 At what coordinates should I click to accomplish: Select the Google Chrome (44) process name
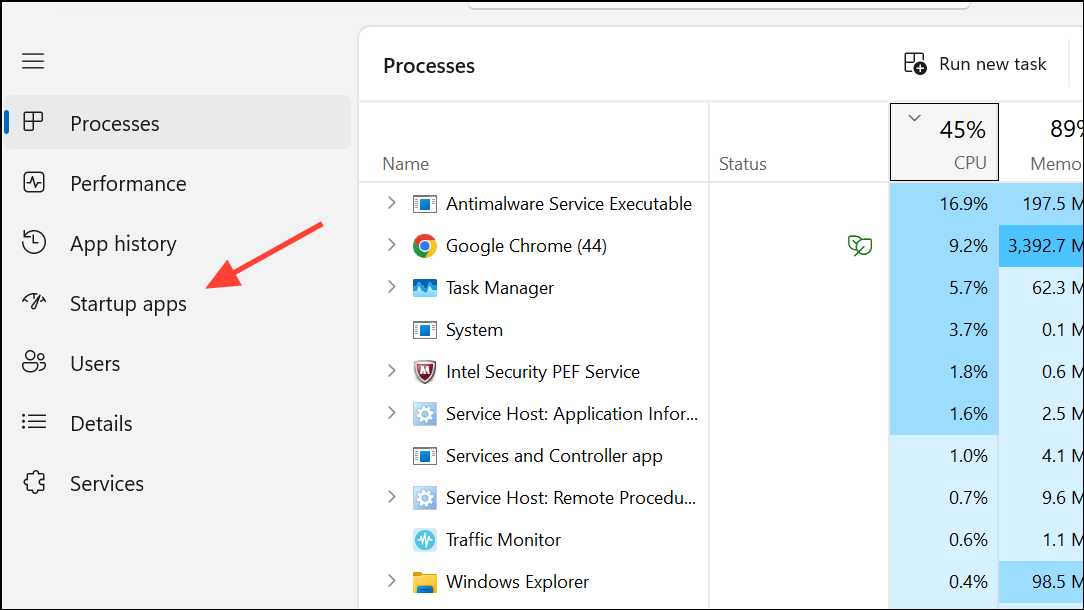pos(526,246)
